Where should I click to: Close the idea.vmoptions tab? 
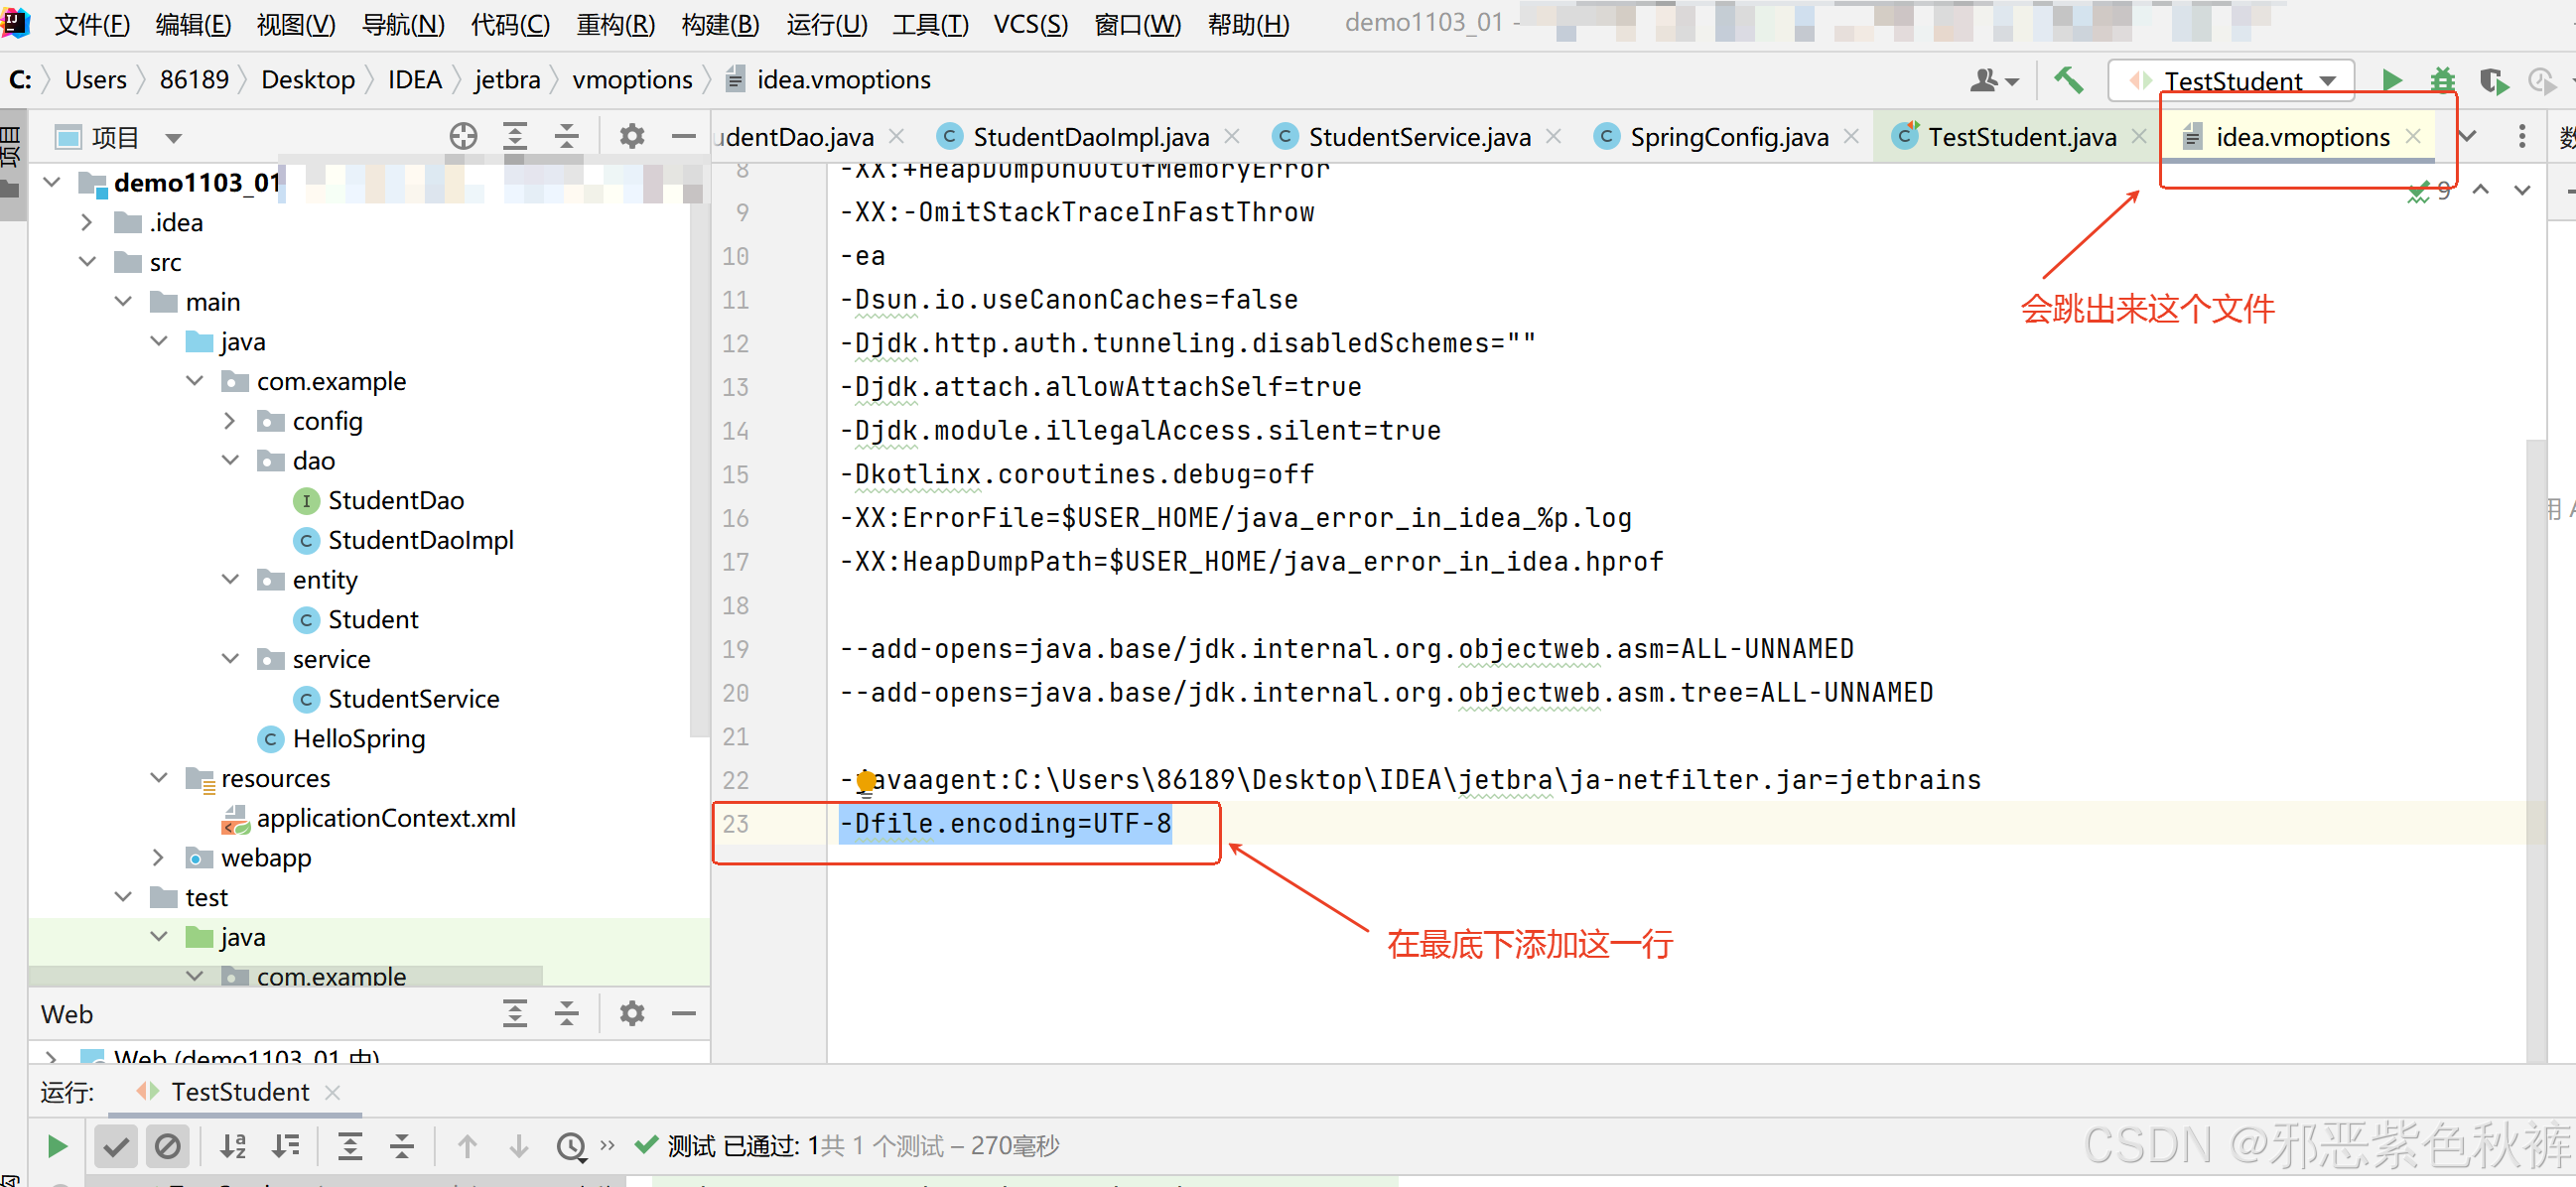point(2413,137)
